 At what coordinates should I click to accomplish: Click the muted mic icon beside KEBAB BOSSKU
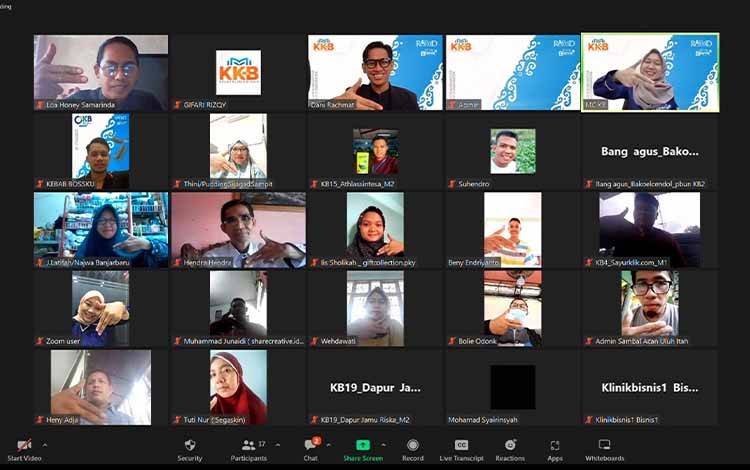point(40,184)
